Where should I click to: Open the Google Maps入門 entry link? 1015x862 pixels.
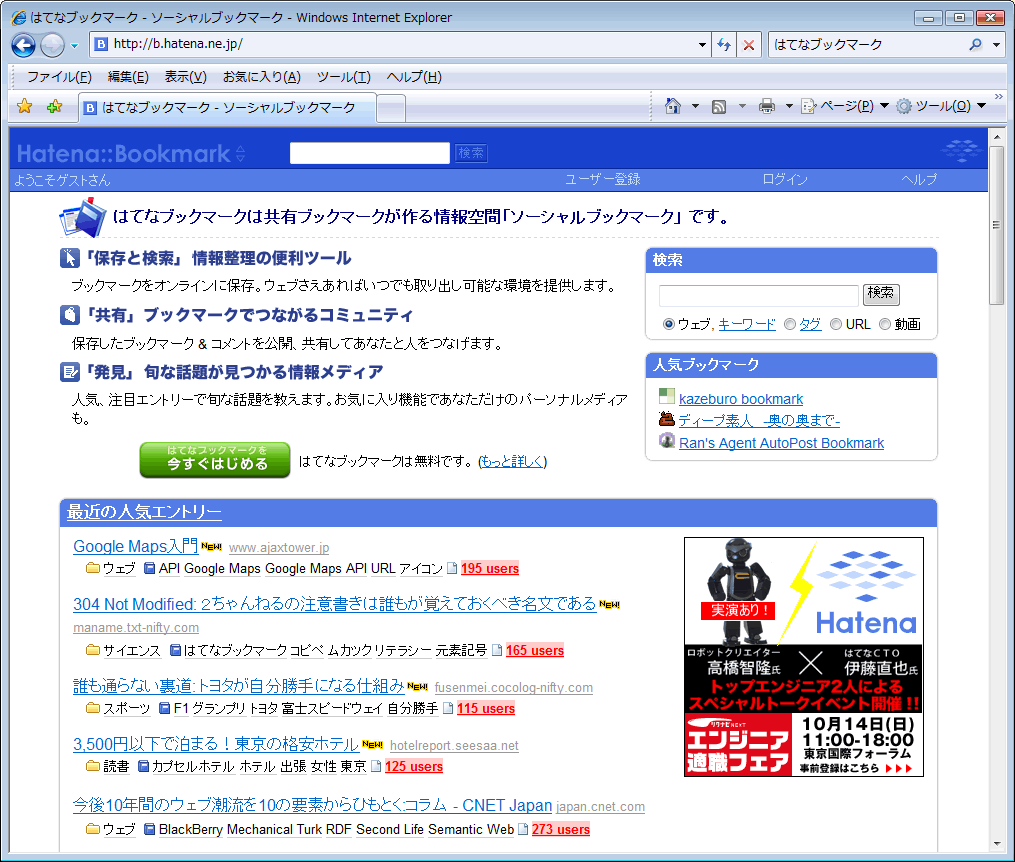(x=135, y=546)
